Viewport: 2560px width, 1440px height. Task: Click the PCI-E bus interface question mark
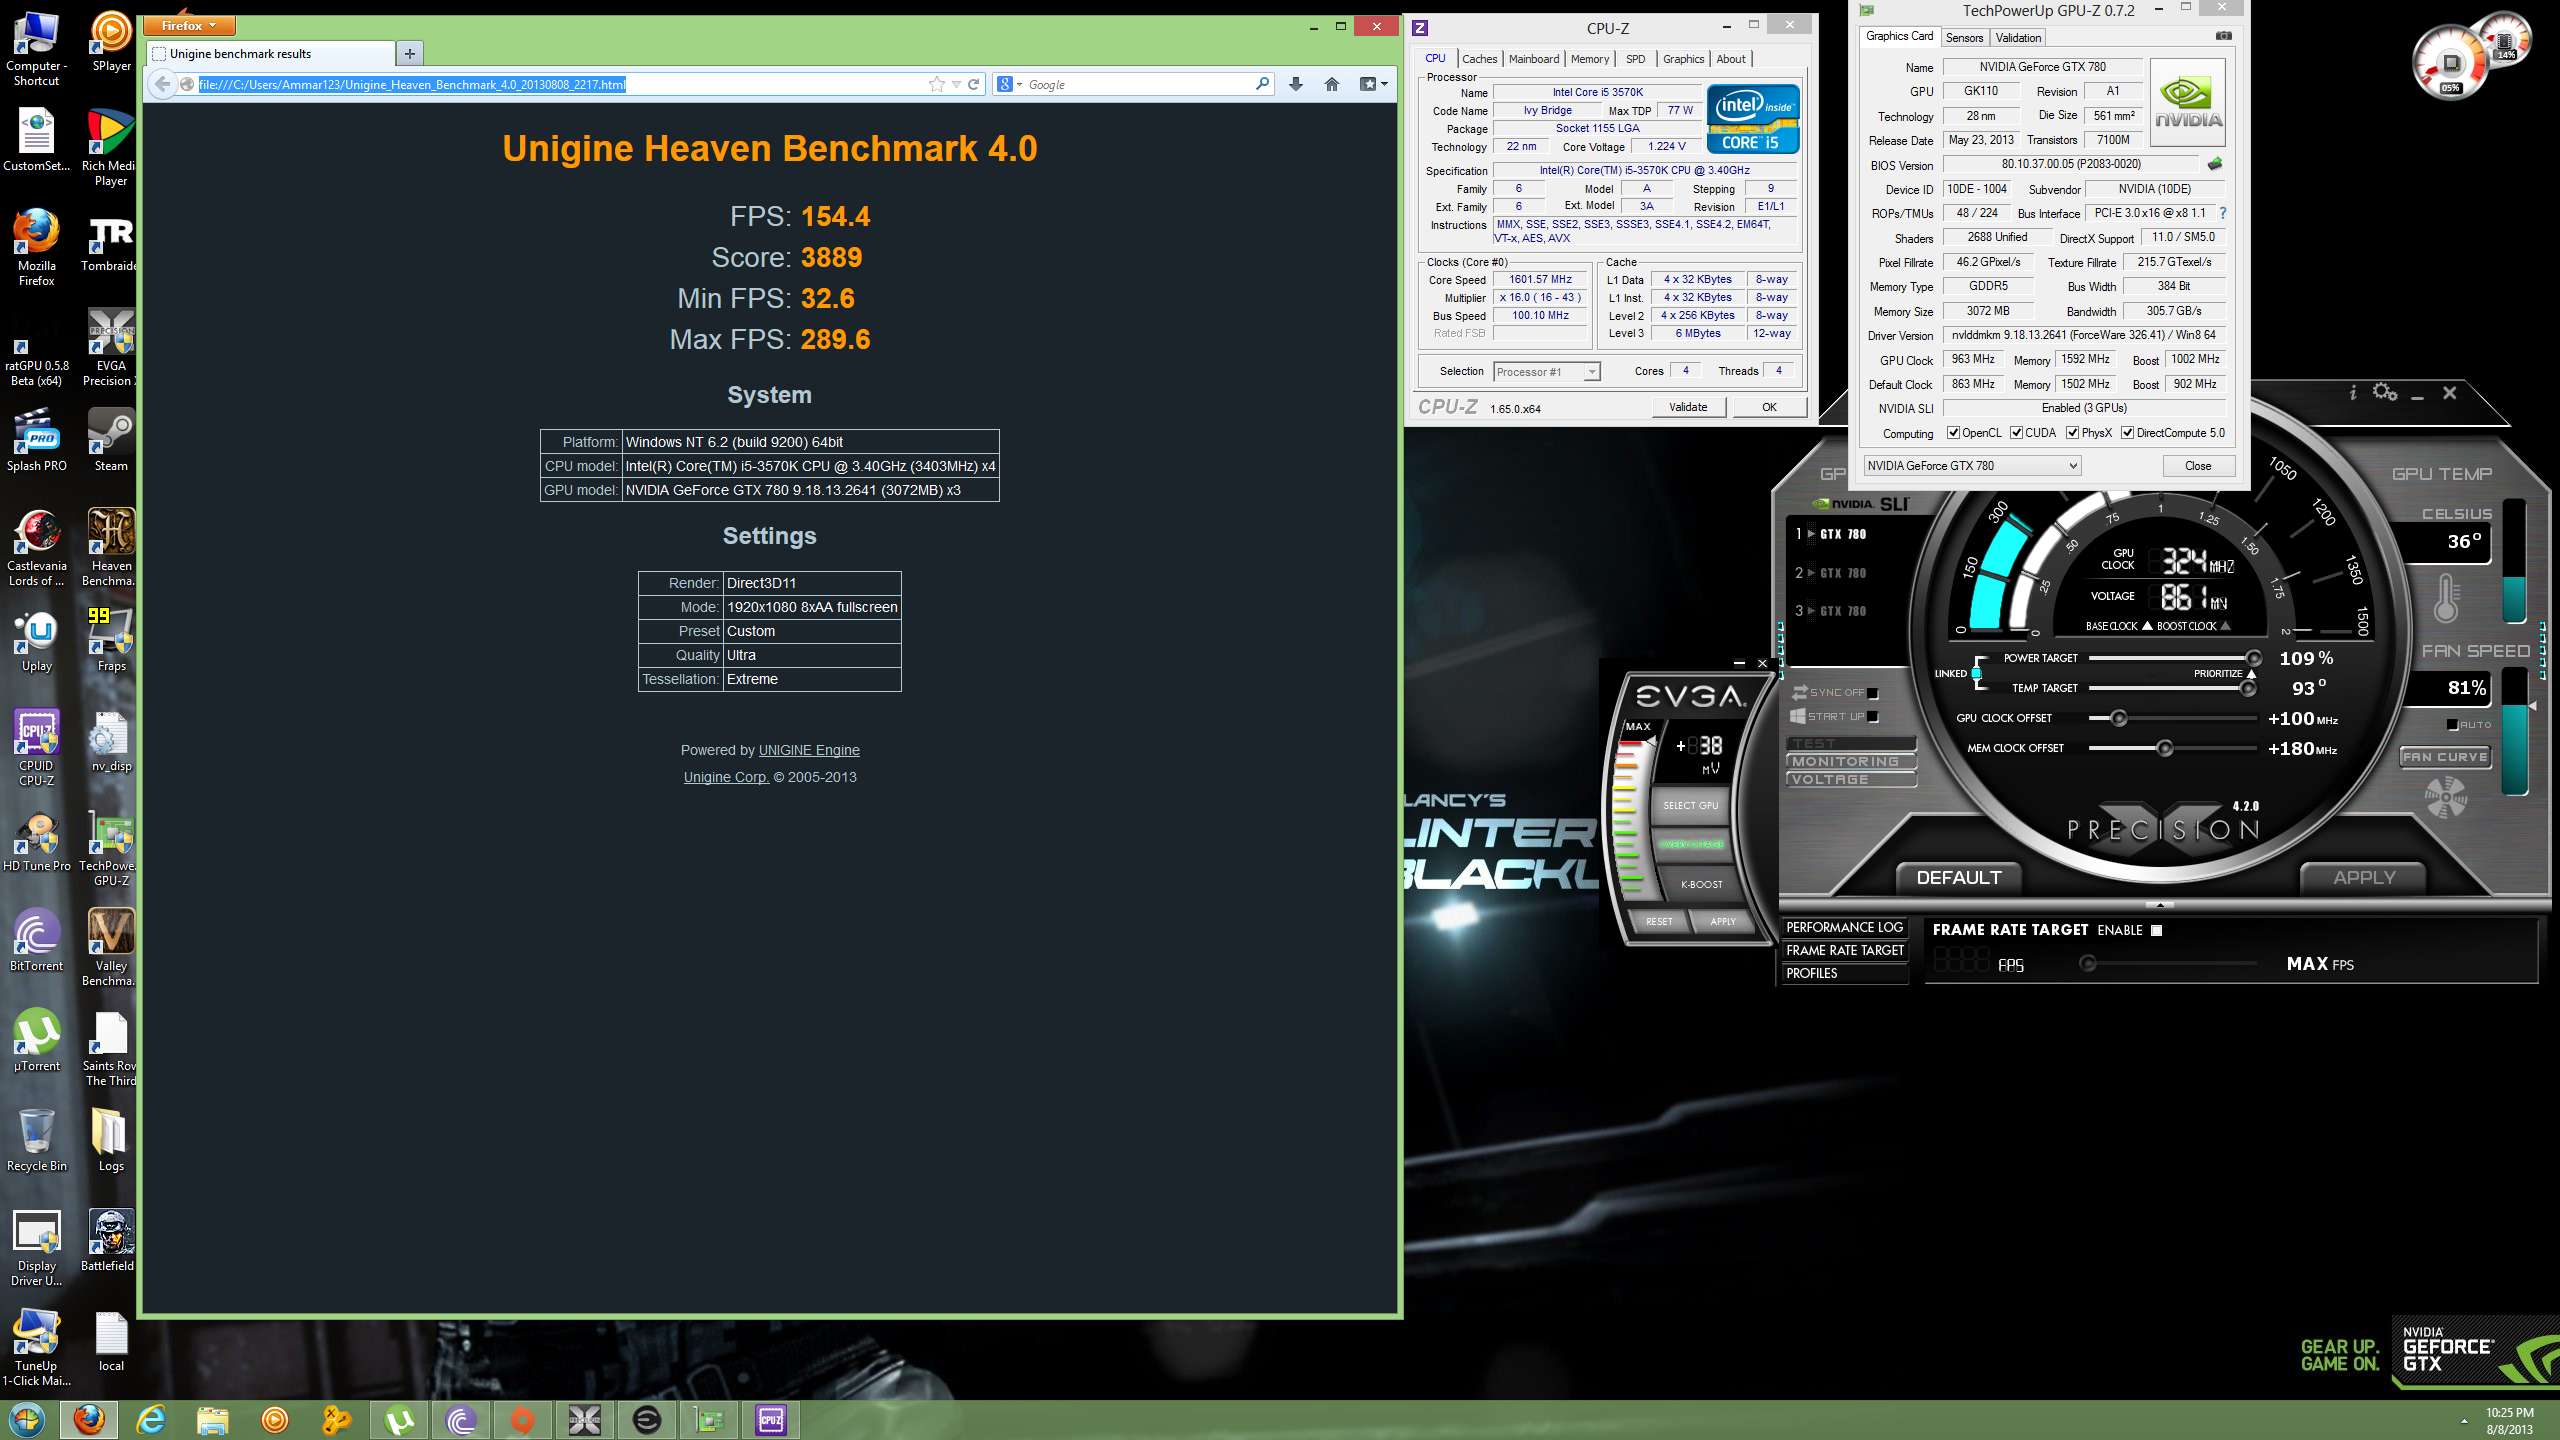pyautogui.click(x=2222, y=213)
